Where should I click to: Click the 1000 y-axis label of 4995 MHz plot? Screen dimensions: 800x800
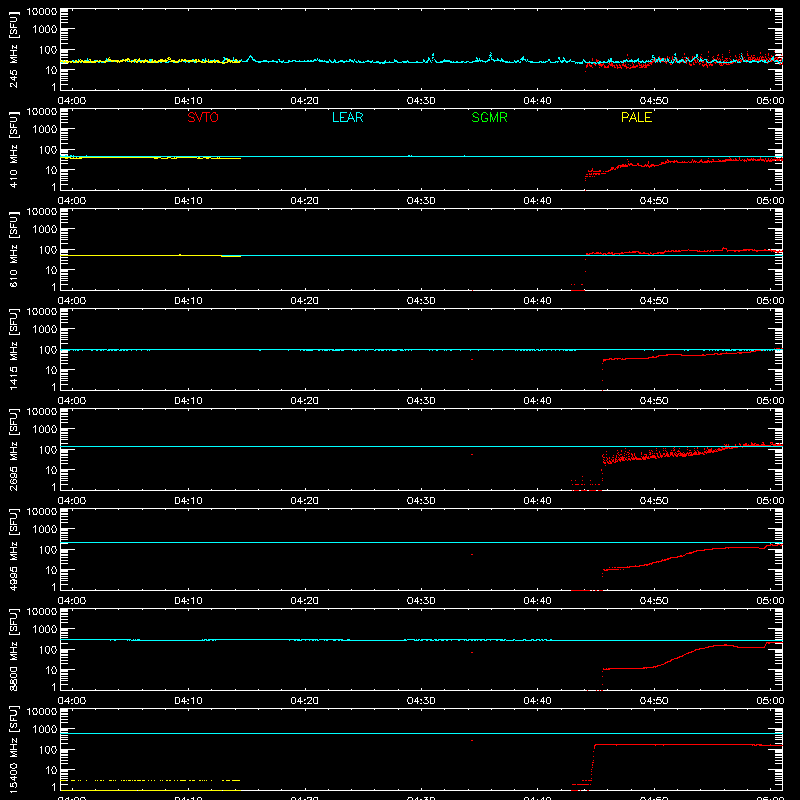(x=45, y=530)
